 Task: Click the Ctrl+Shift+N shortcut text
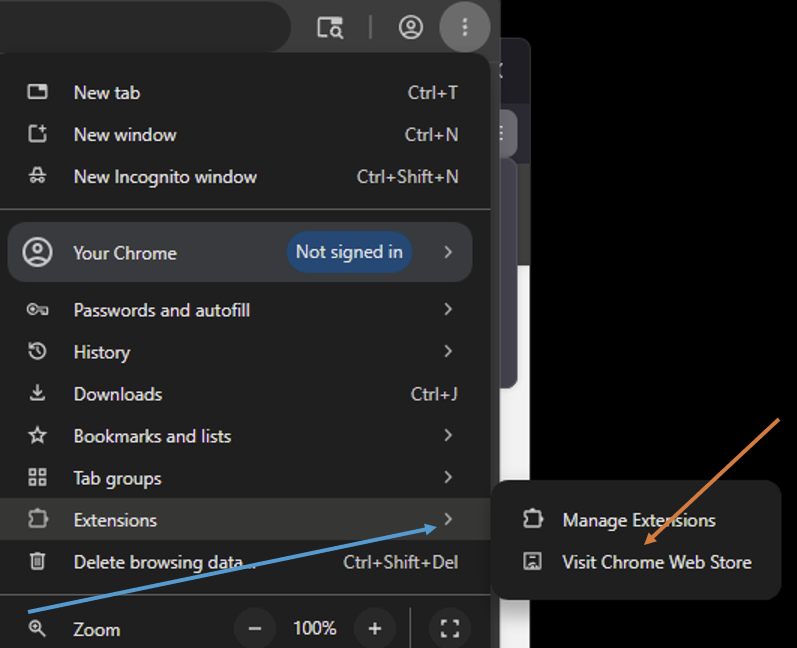pos(408,176)
